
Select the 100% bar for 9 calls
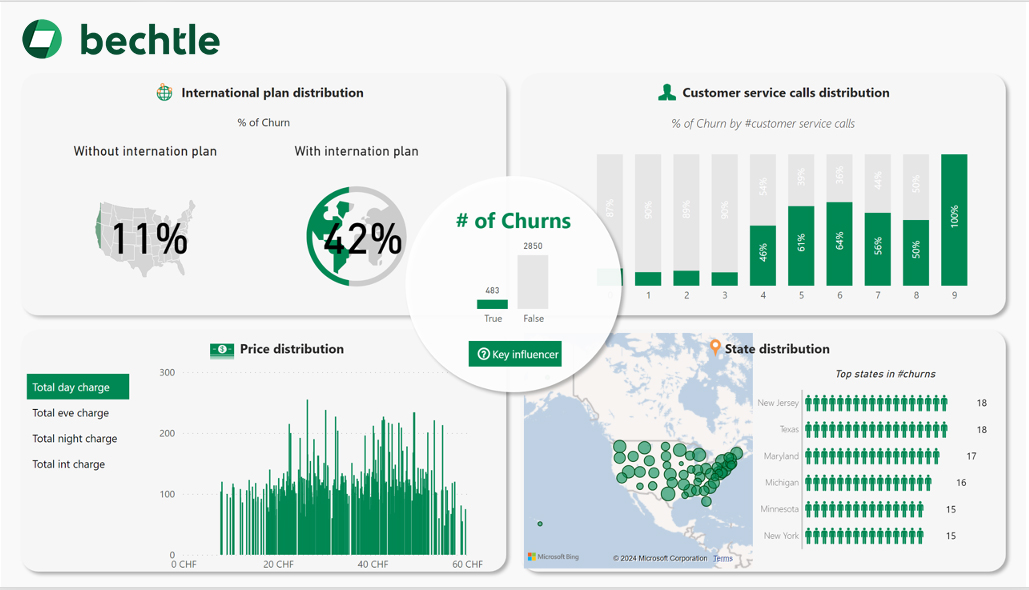point(953,220)
